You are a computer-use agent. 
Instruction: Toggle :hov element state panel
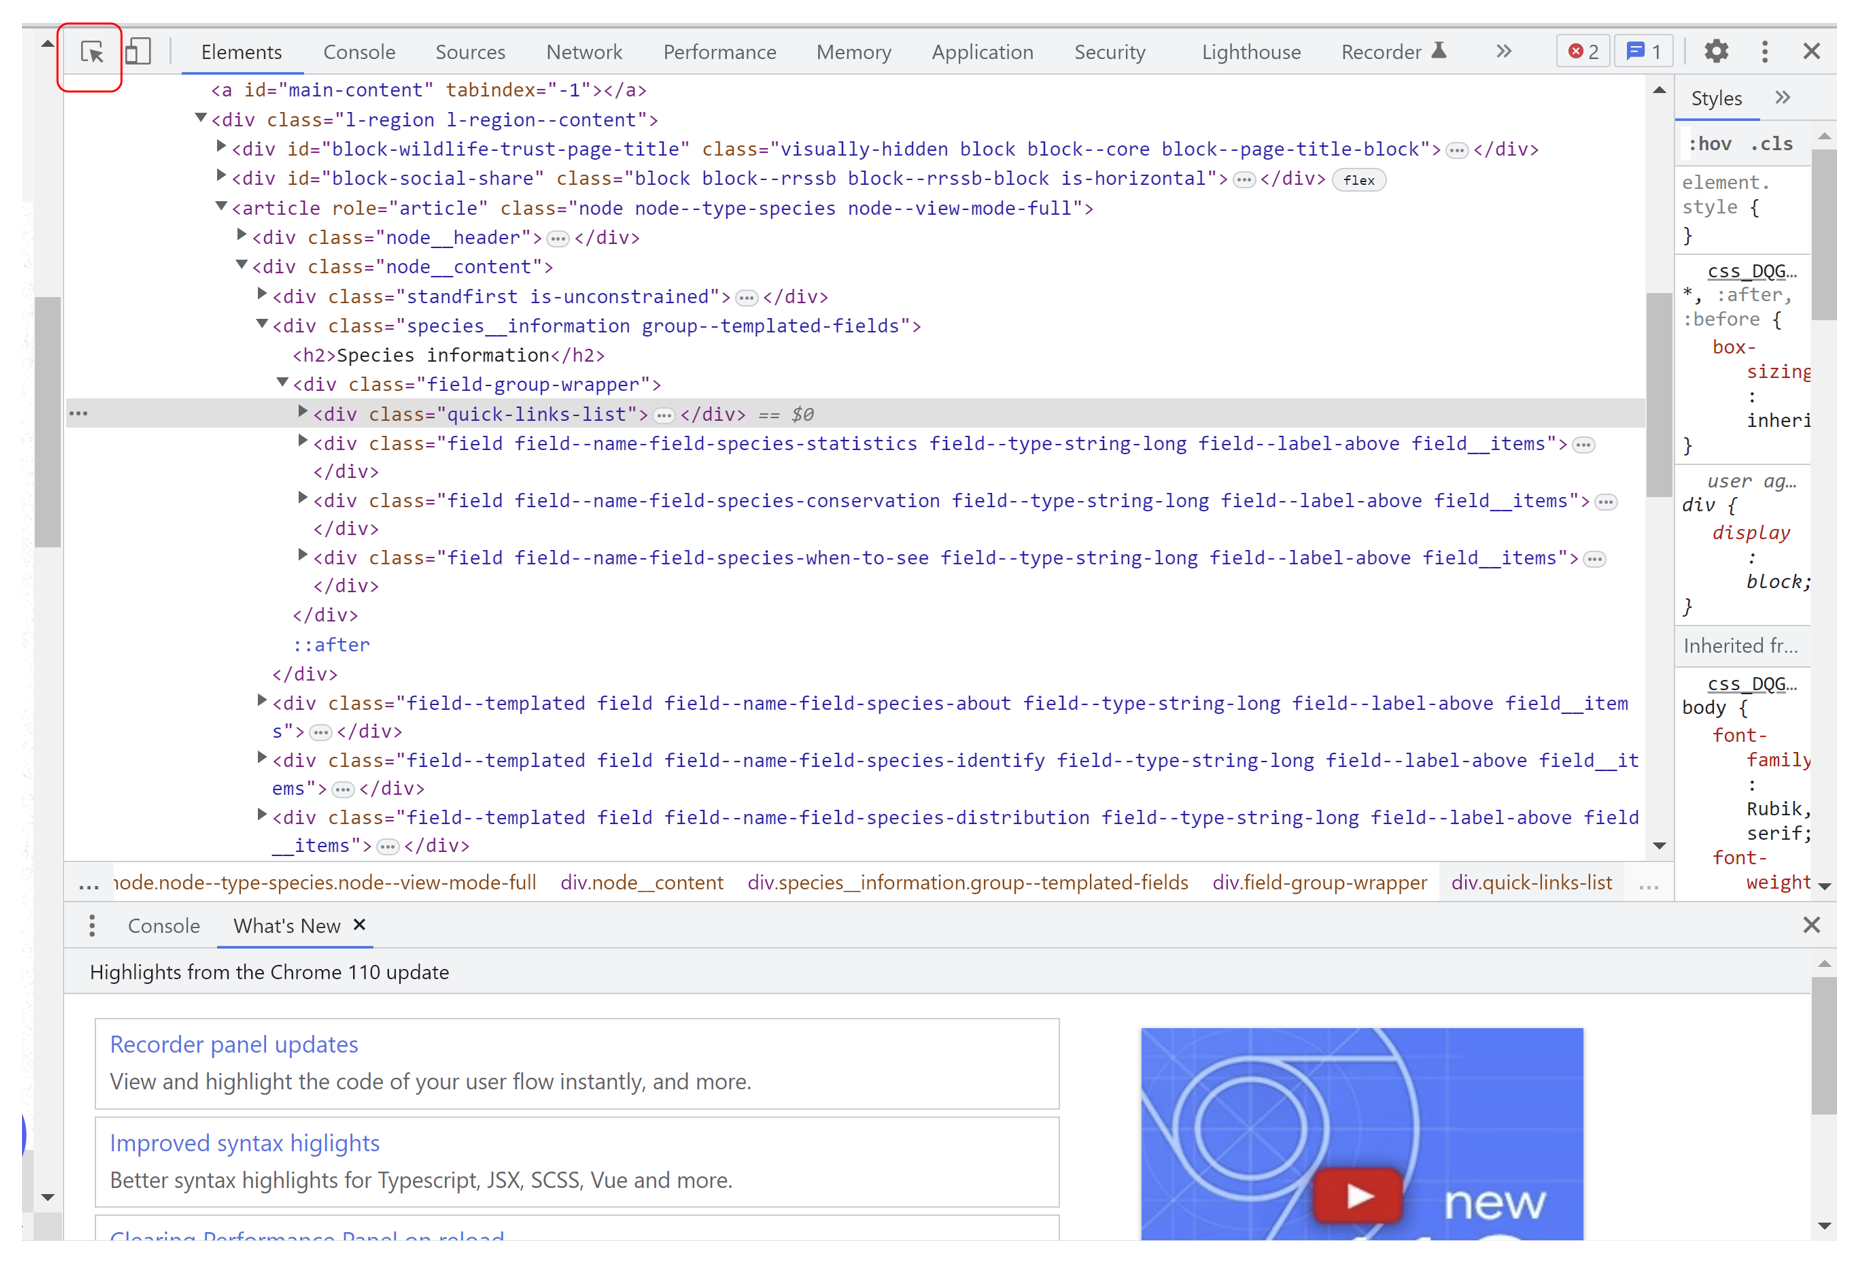pos(1710,144)
